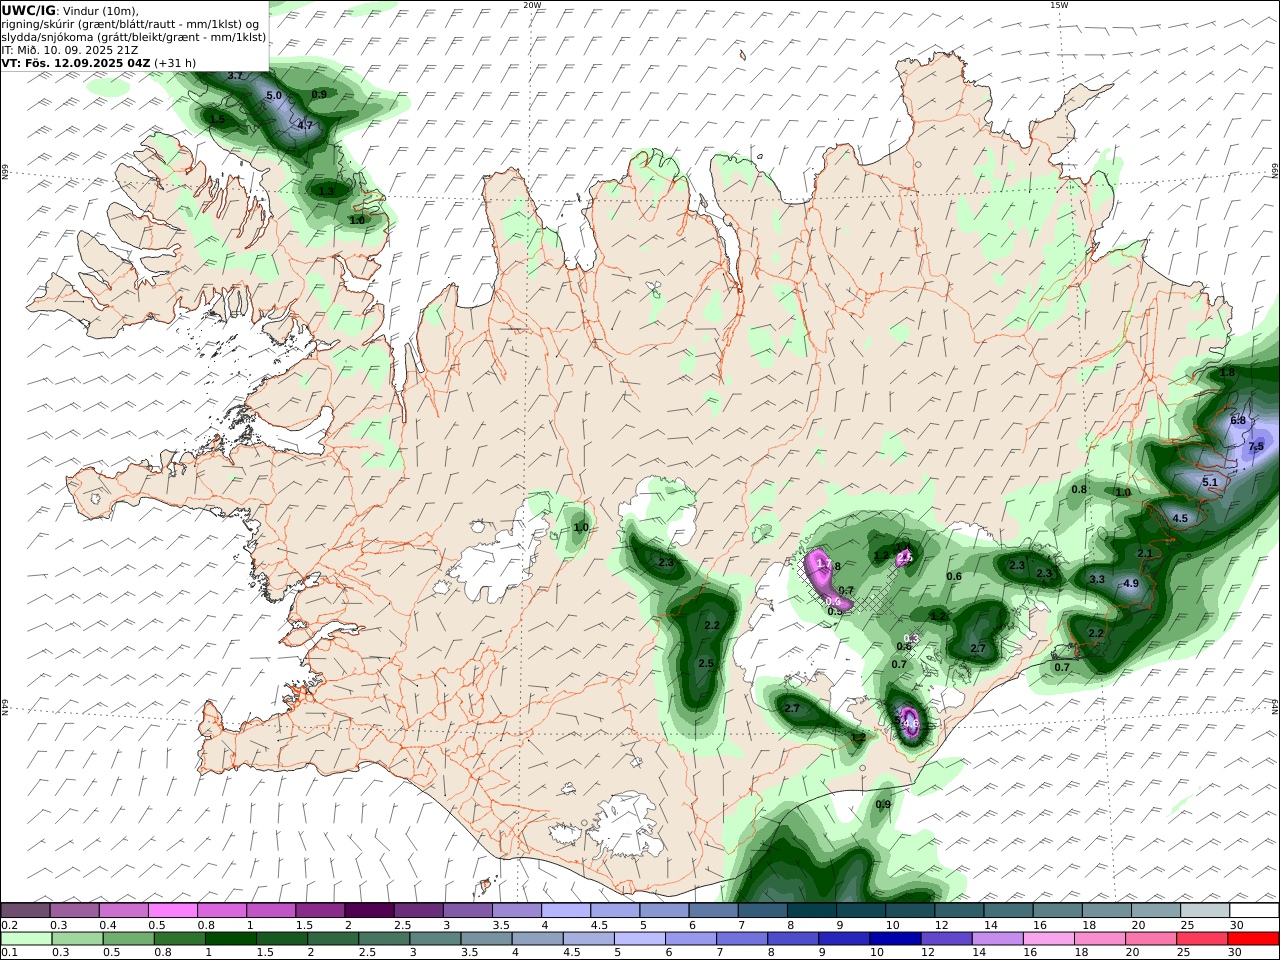The image size is (1280, 960).
Task: Click the 0.2 label on the upper scale
Action: point(8,925)
